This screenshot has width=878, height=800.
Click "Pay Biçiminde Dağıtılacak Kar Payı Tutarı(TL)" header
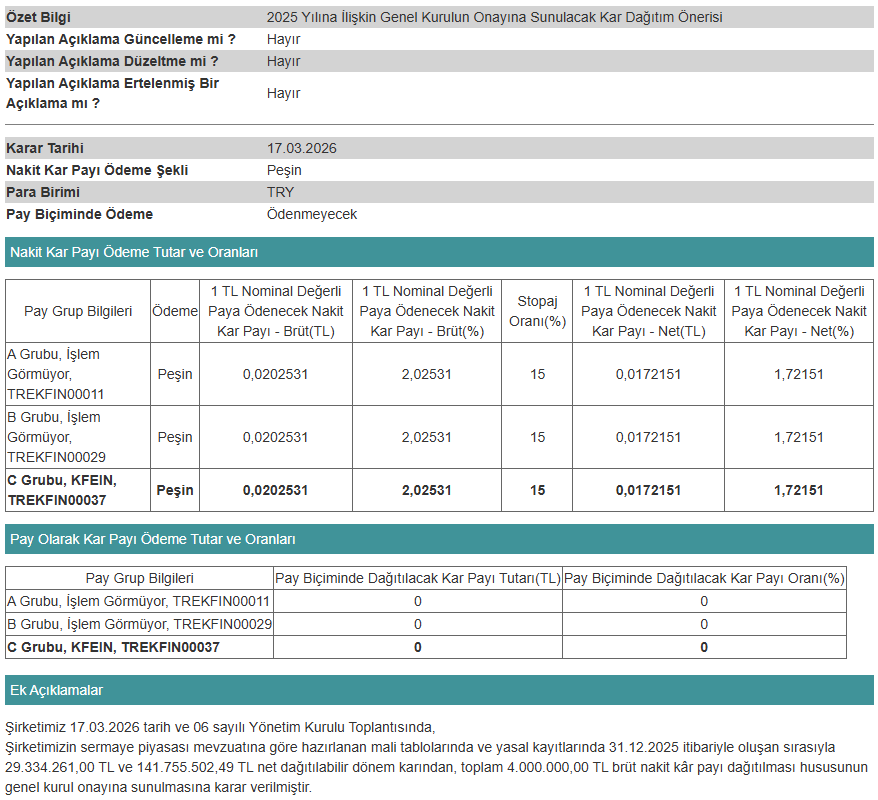[x=418, y=578]
